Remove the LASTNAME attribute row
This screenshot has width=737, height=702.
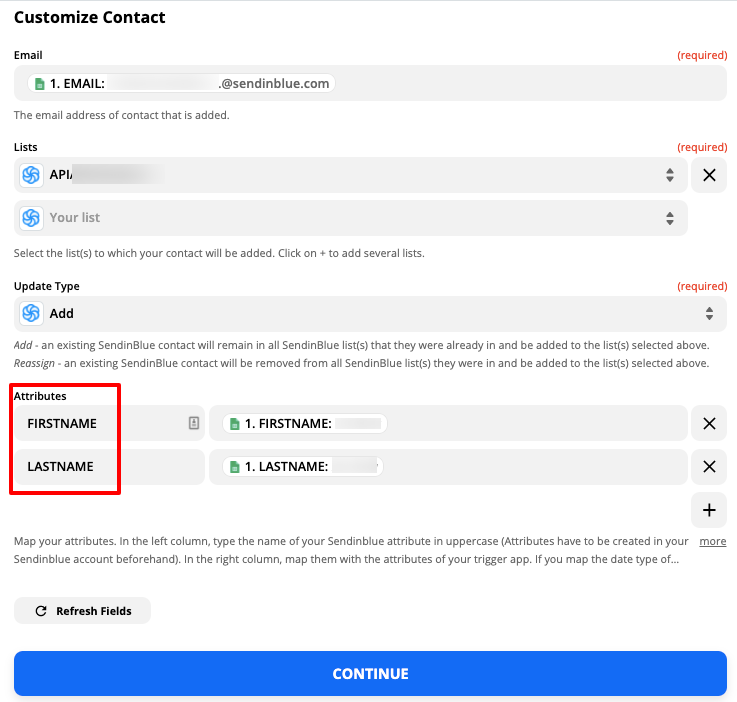[709, 467]
